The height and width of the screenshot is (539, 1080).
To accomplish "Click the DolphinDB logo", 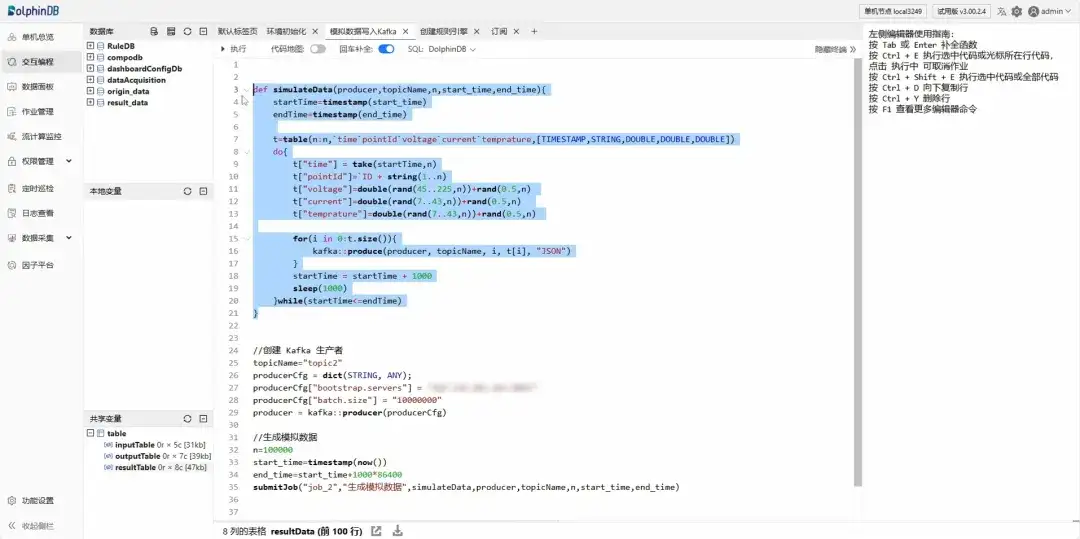I will click(x=32, y=11).
